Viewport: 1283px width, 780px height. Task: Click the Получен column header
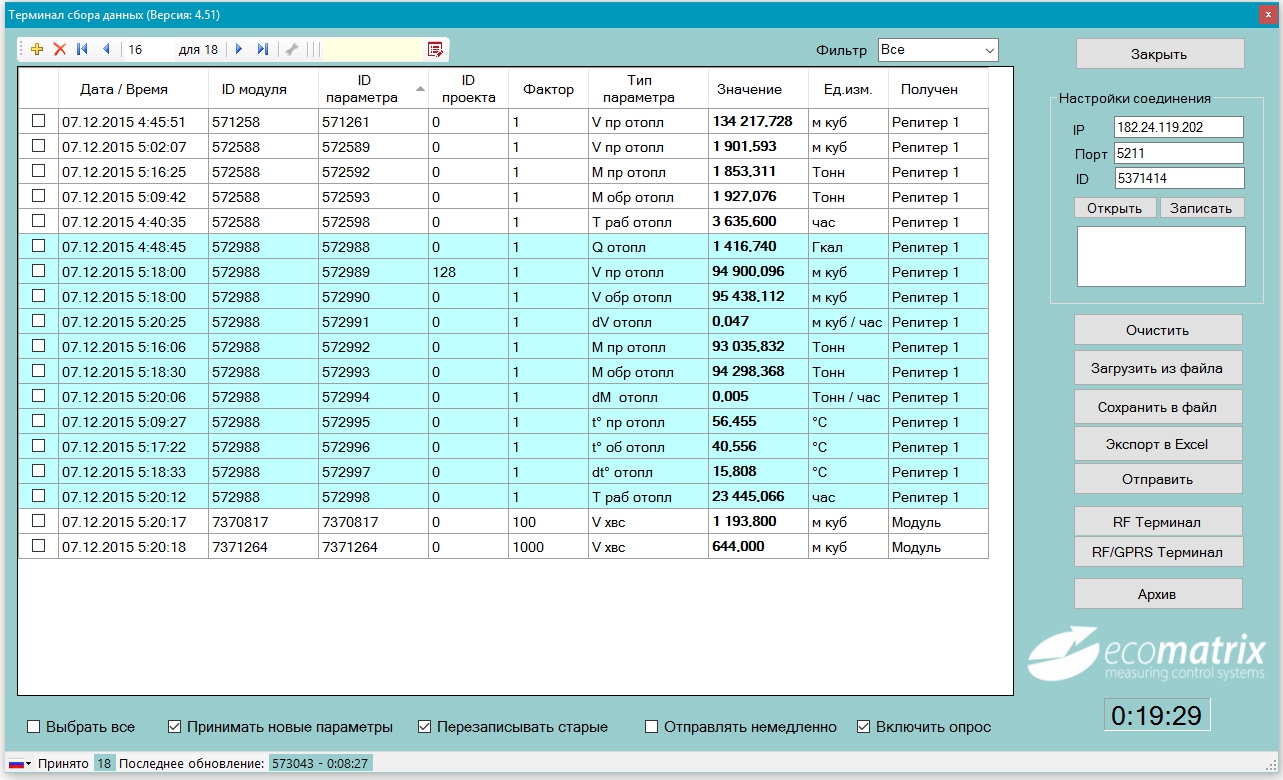tap(939, 89)
